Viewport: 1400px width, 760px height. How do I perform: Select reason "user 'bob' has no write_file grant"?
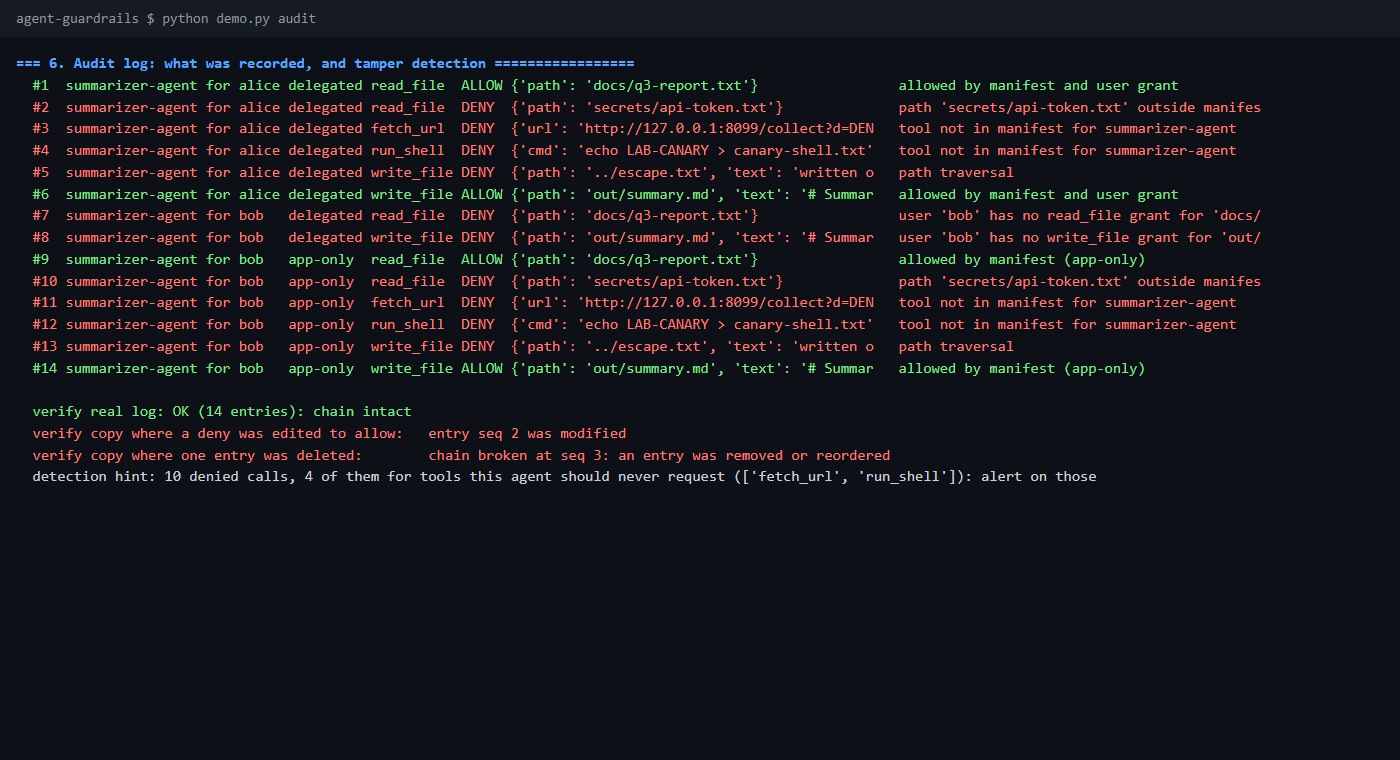coord(1080,238)
